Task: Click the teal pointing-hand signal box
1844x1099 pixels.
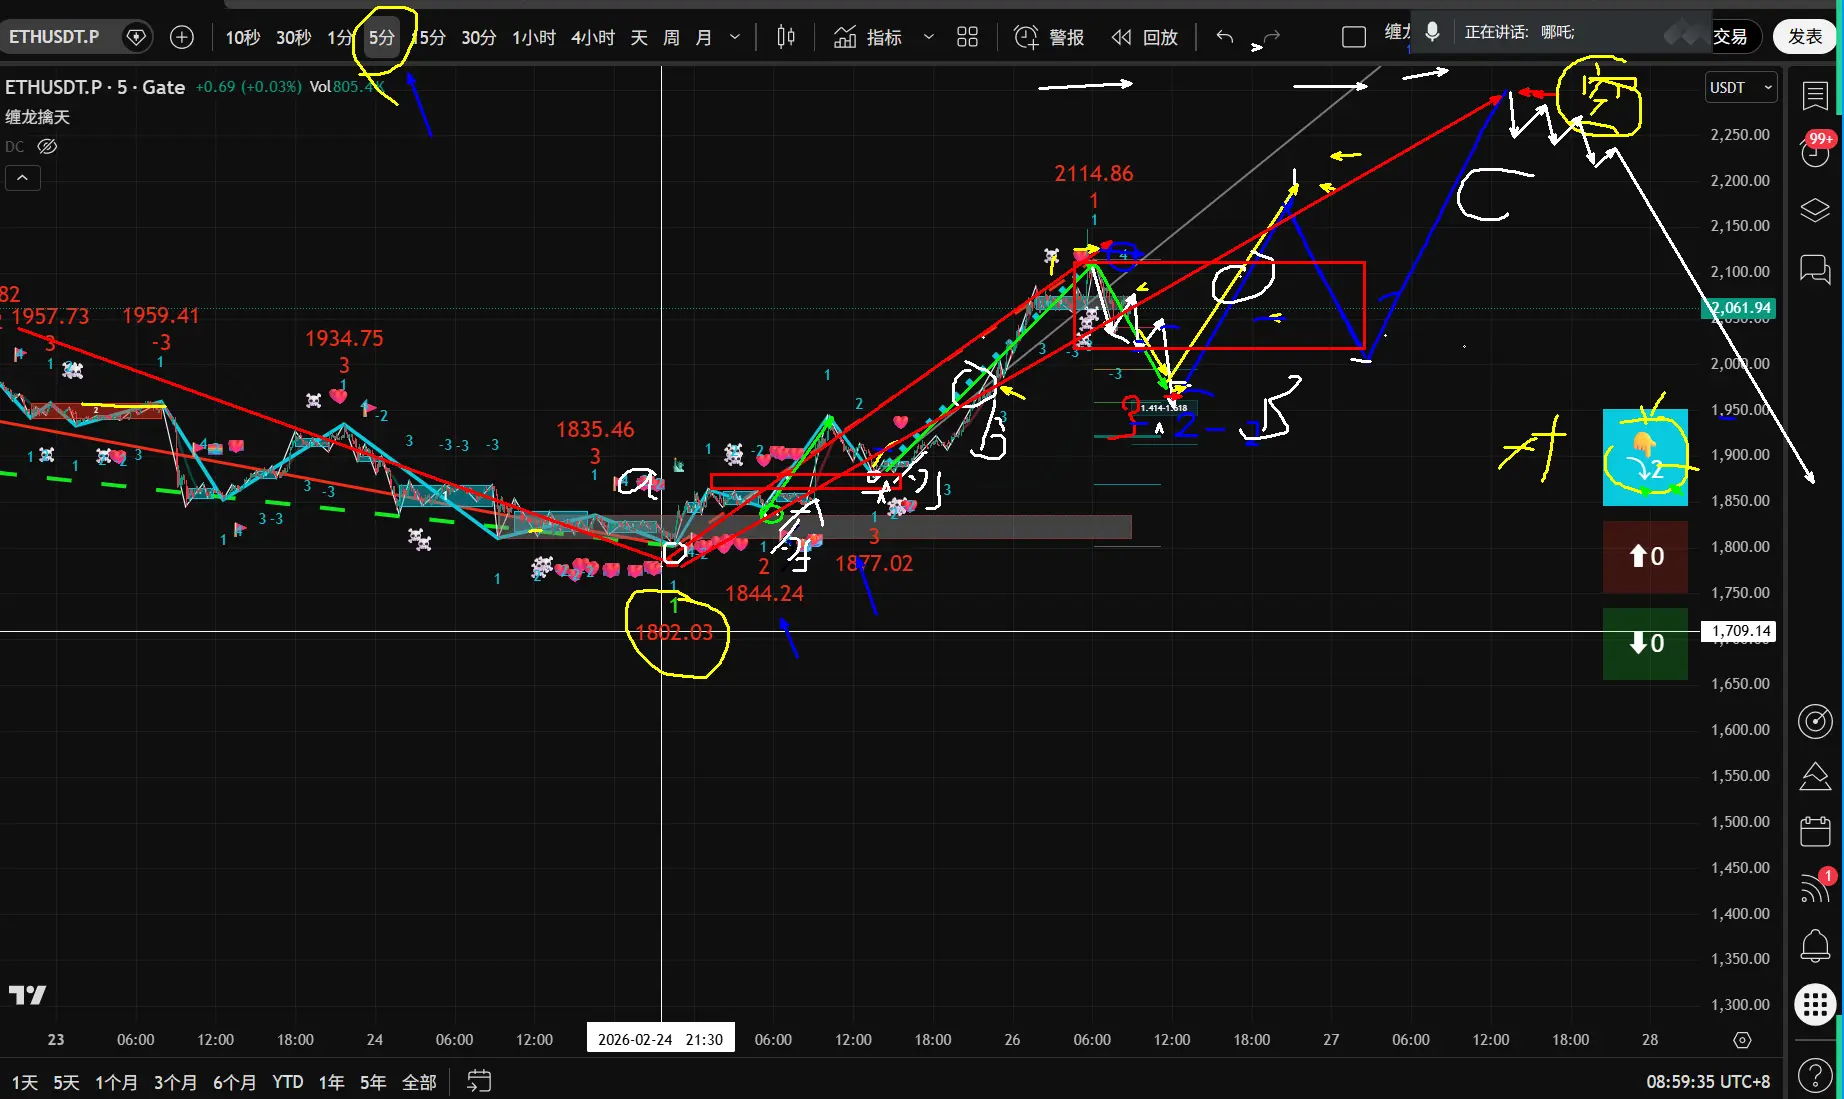Action: click(x=1645, y=457)
